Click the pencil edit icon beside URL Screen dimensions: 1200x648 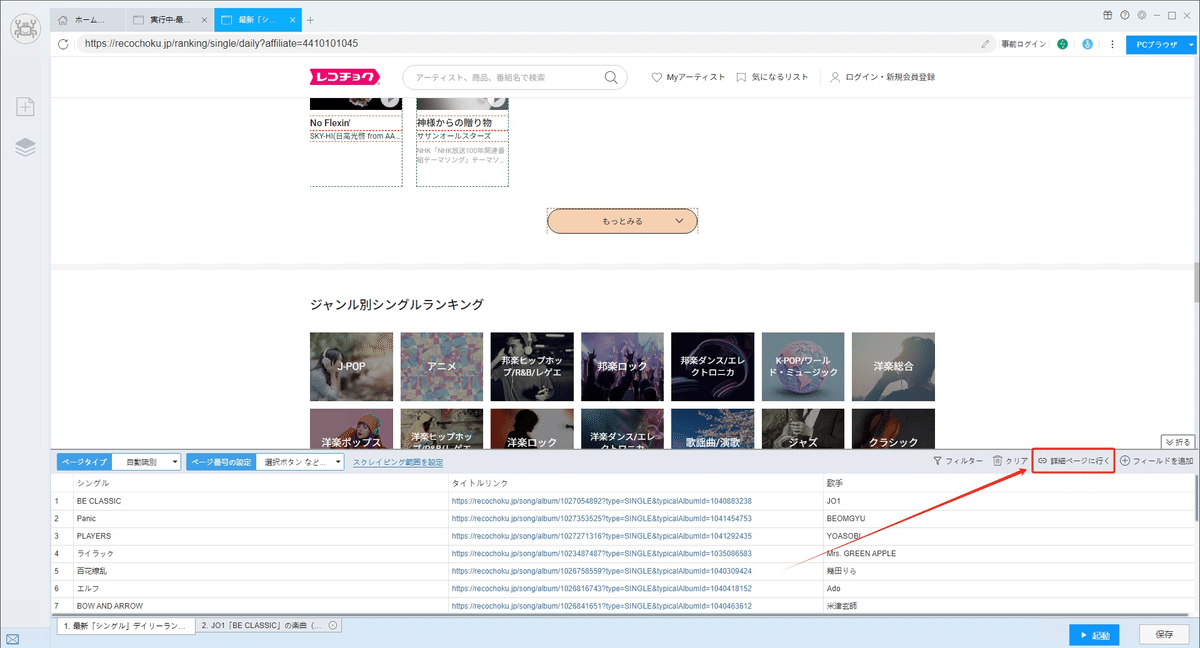(x=986, y=44)
